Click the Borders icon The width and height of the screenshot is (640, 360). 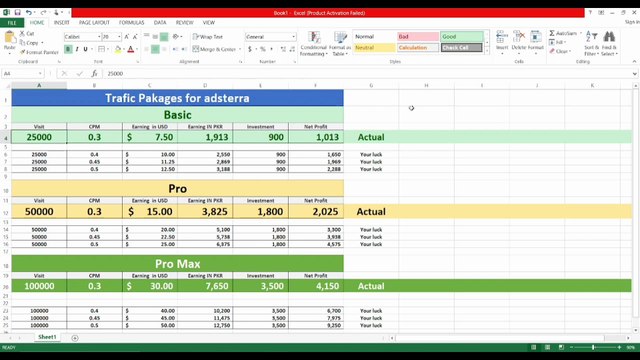click(x=101, y=49)
